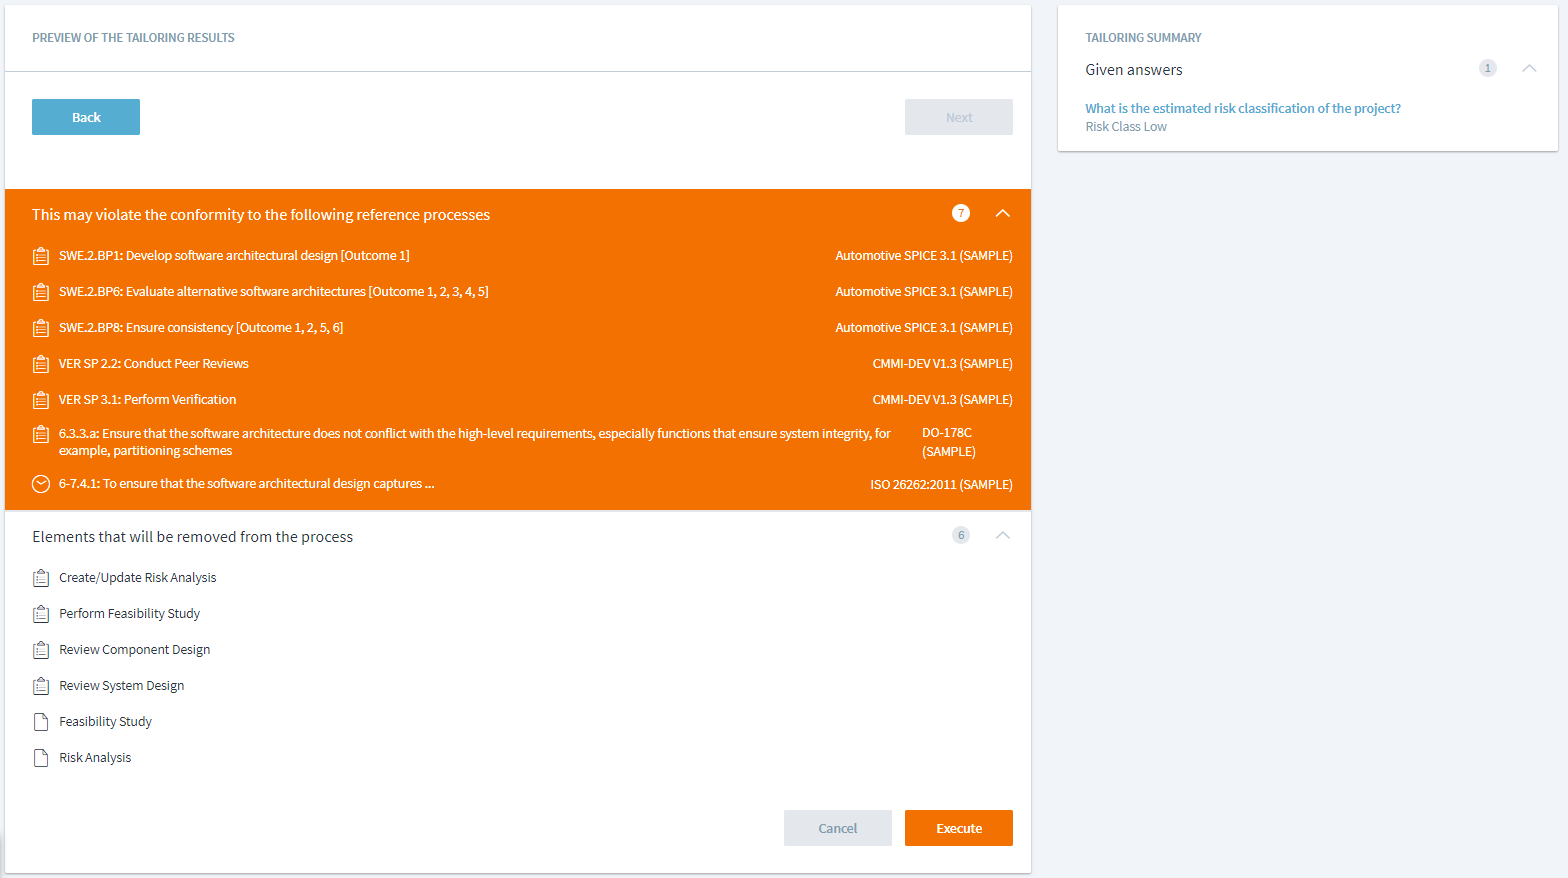Click the clipboard icon beside SWE.2.BP1
1568x878 pixels.
pyautogui.click(x=41, y=256)
